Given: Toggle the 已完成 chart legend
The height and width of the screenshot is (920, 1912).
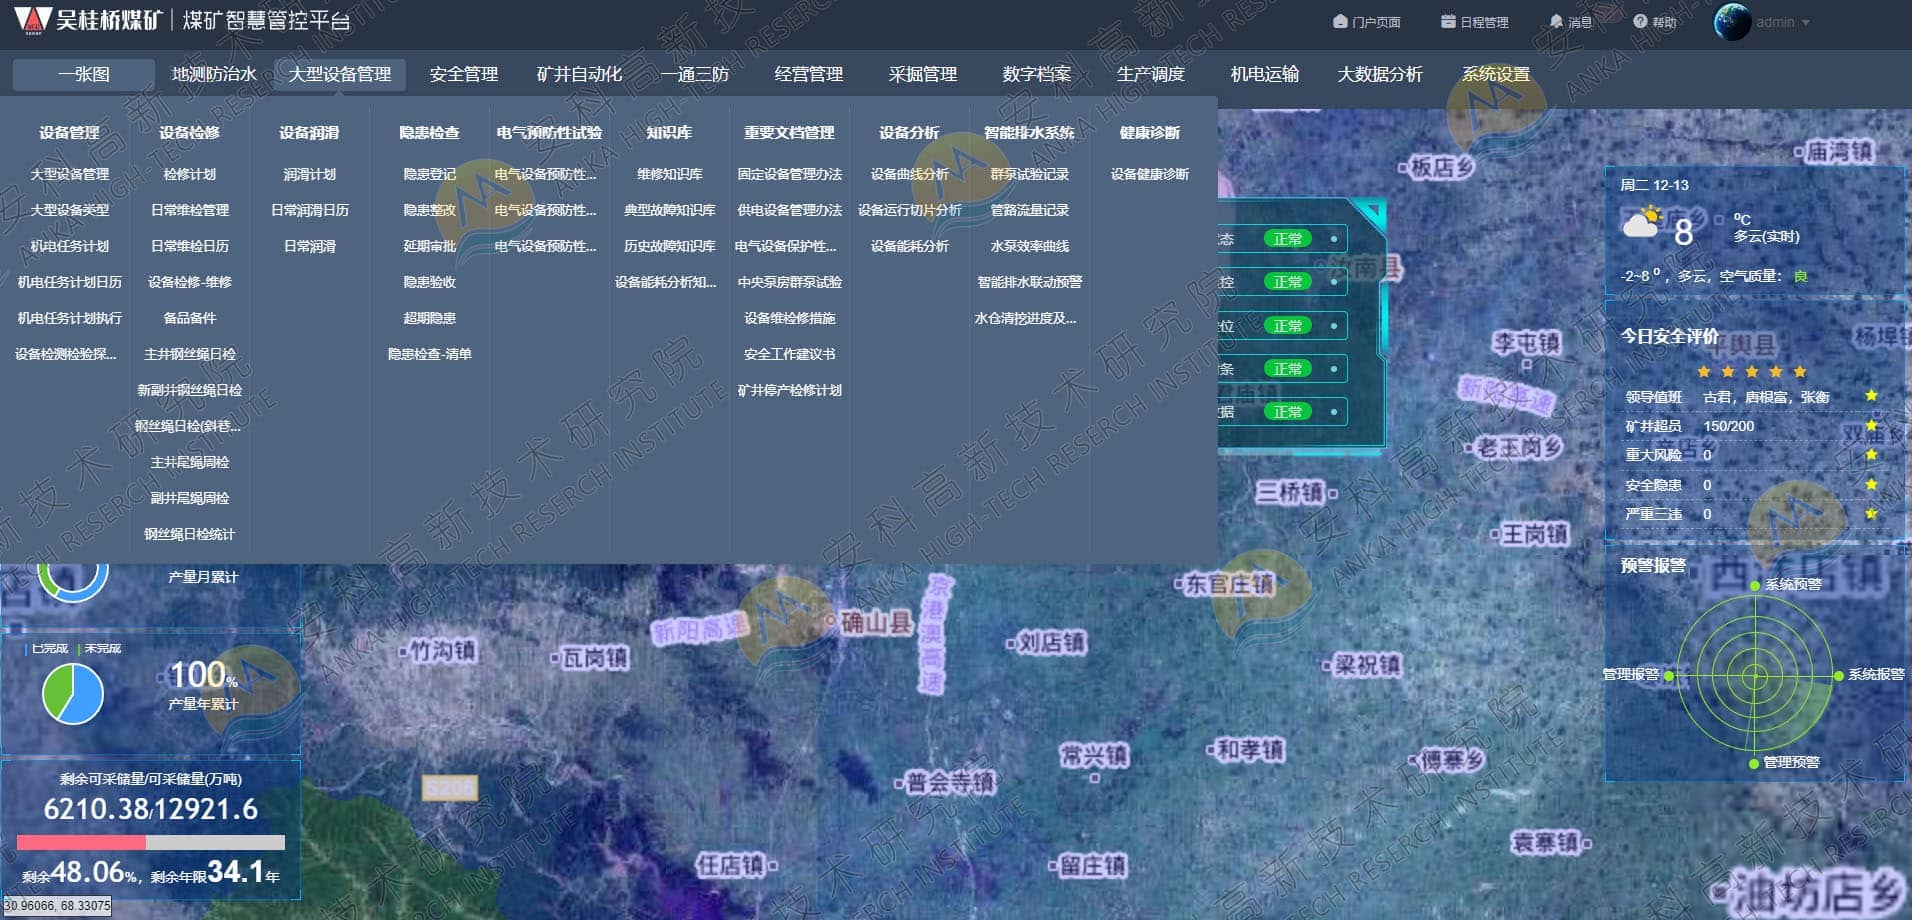Looking at the screenshot, I should point(48,648).
